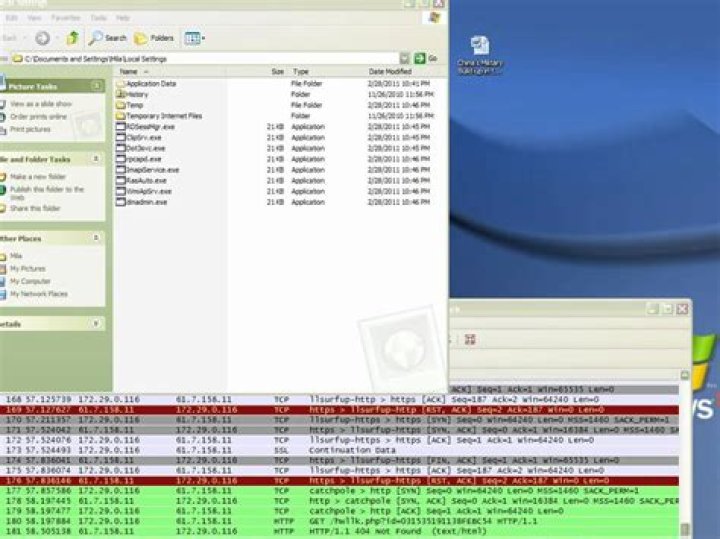Select the RDSessMgr.exe file icon
This screenshot has width=720, height=539.
coord(121,127)
